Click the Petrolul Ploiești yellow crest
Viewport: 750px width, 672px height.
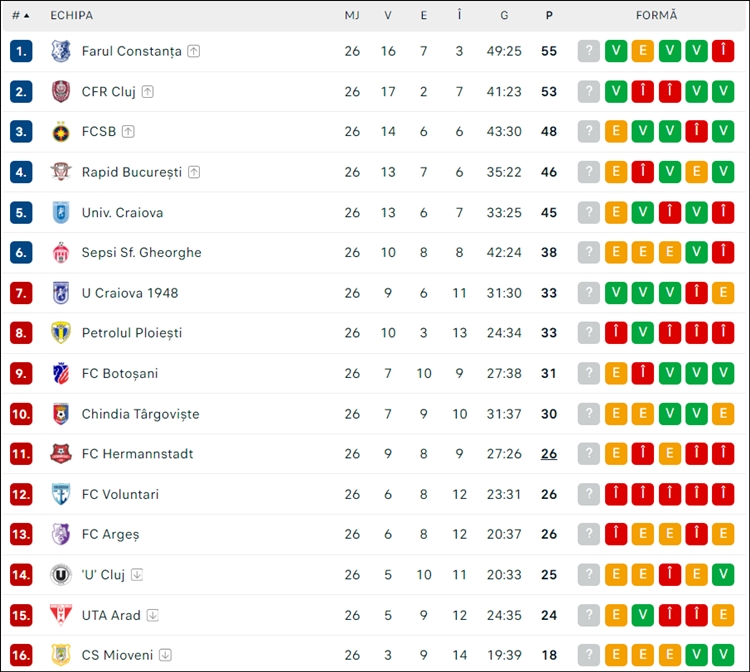(61, 333)
